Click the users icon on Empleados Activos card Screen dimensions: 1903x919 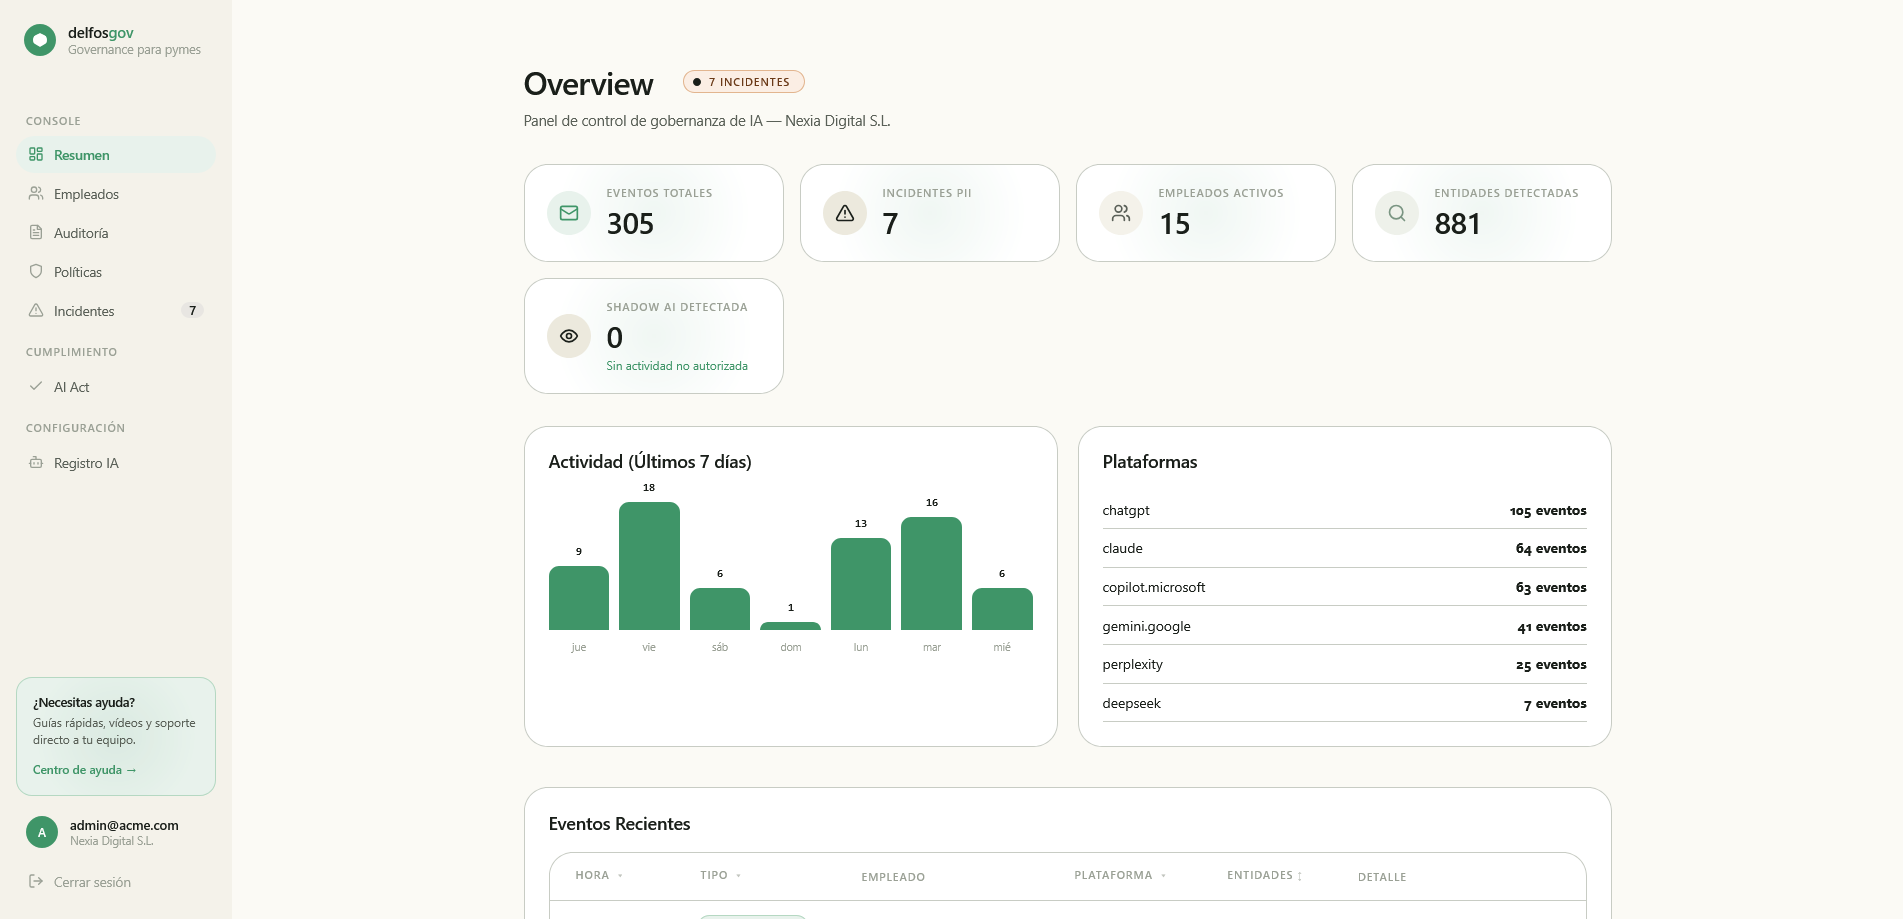[1121, 213]
